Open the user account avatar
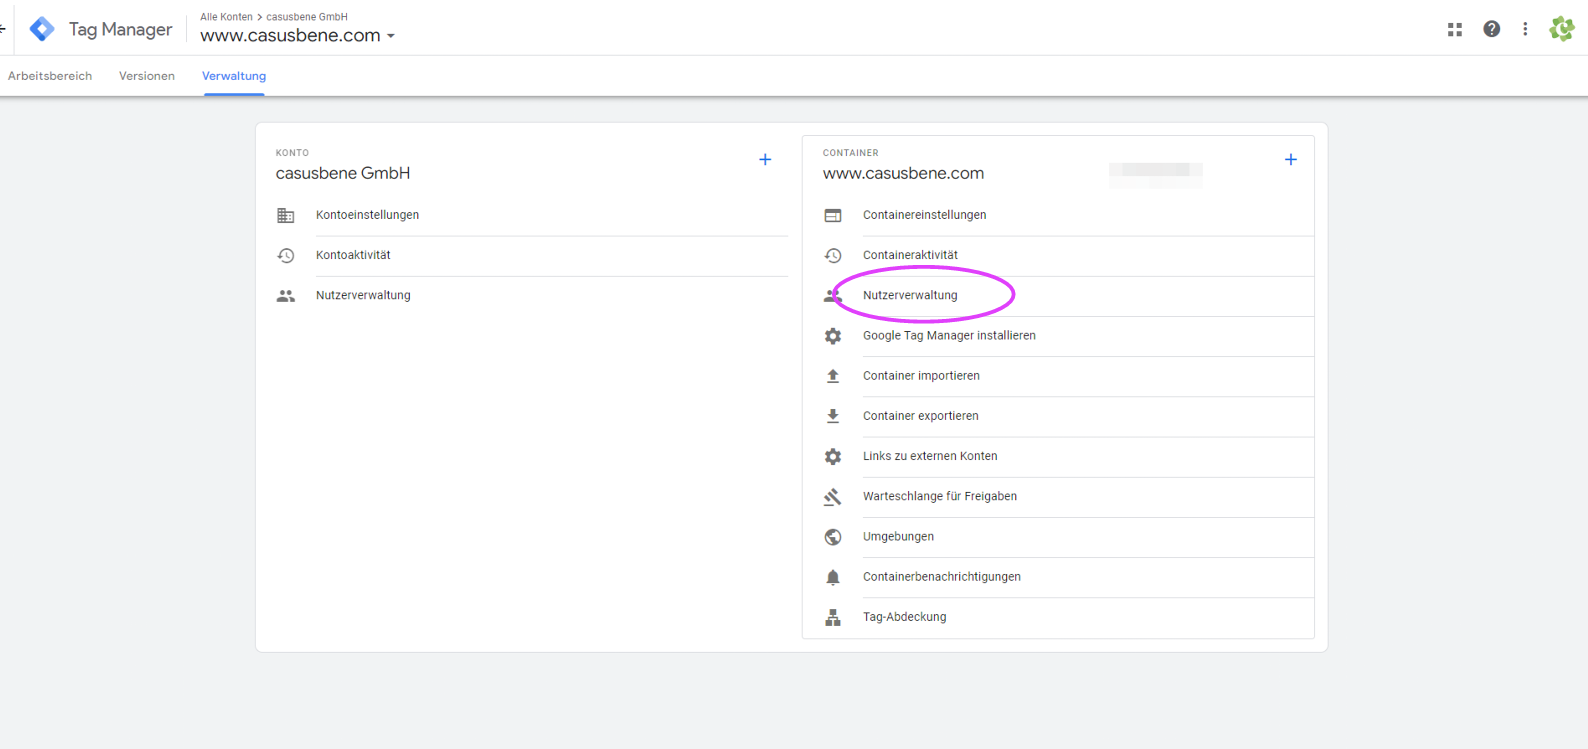The image size is (1588, 749). tap(1561, 29)
